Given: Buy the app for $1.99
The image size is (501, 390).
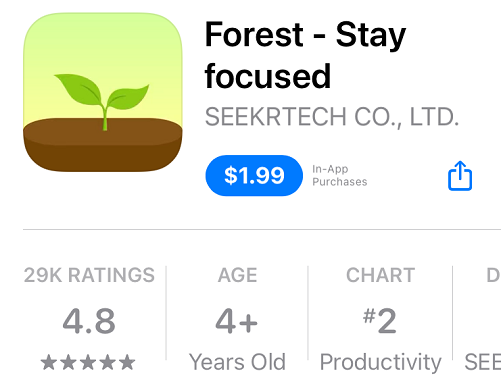Looking at the screenshot, I should pyautogui.click(x=254, y=175).
